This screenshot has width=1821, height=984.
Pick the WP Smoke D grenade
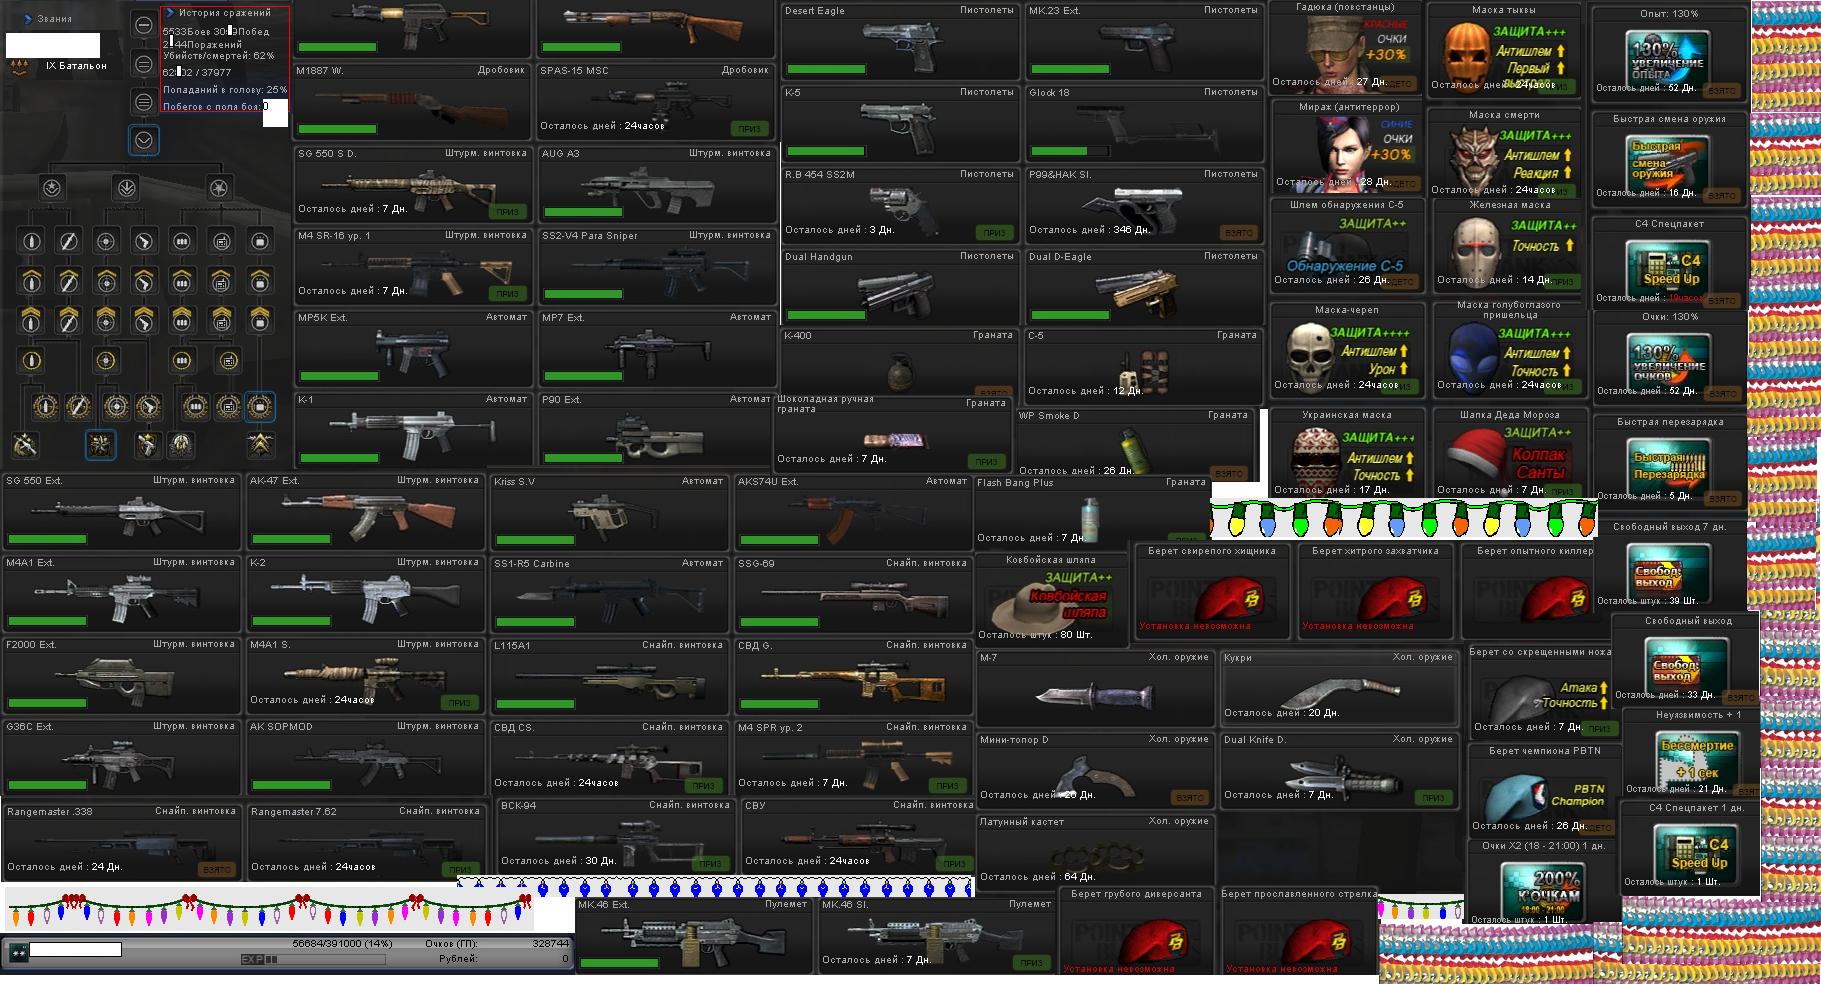(x=1134, y=443)
